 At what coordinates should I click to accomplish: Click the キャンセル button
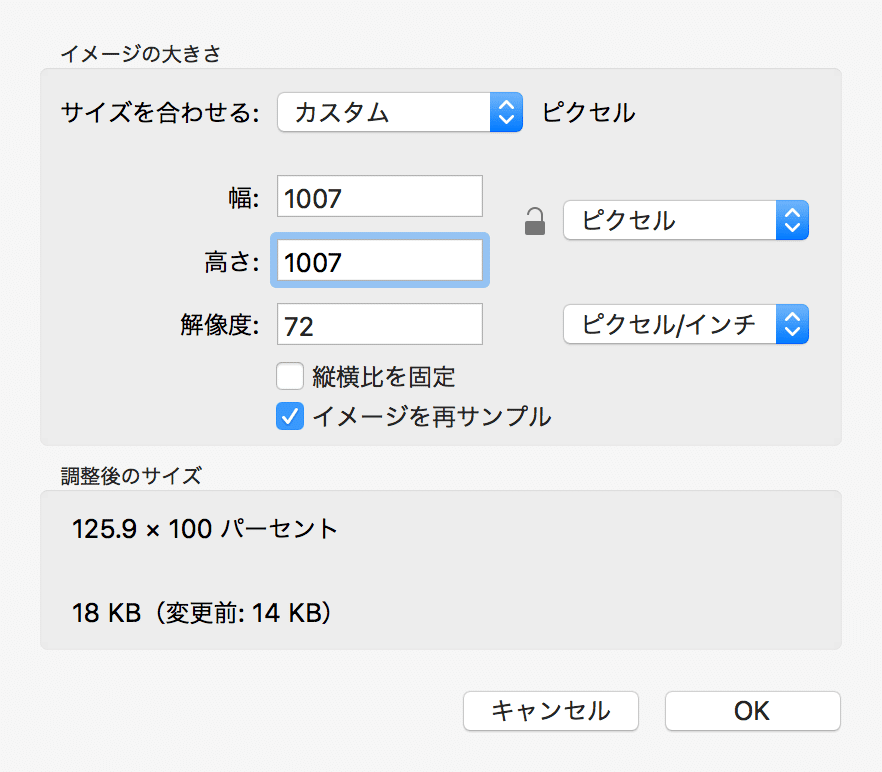coord(551,711)
